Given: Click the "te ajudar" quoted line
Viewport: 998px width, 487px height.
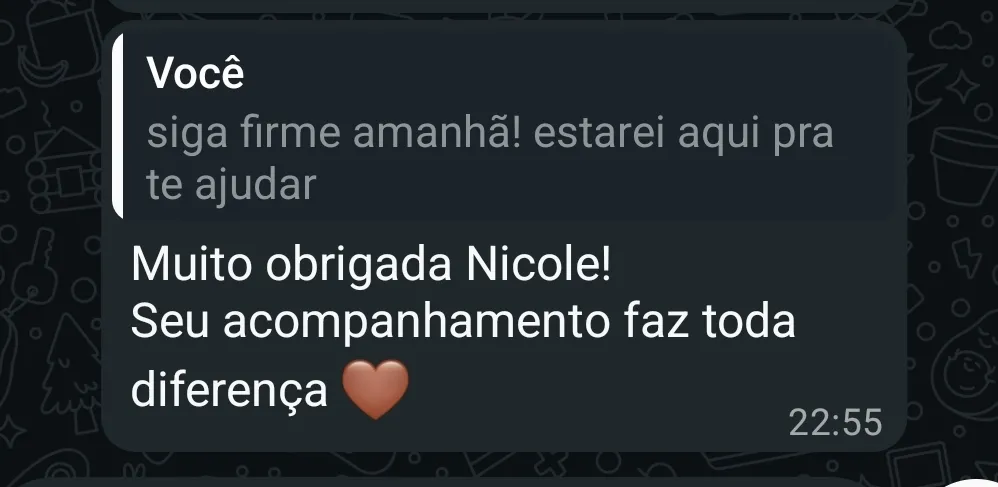Looking at the screenshot, I should click(231, 185).
